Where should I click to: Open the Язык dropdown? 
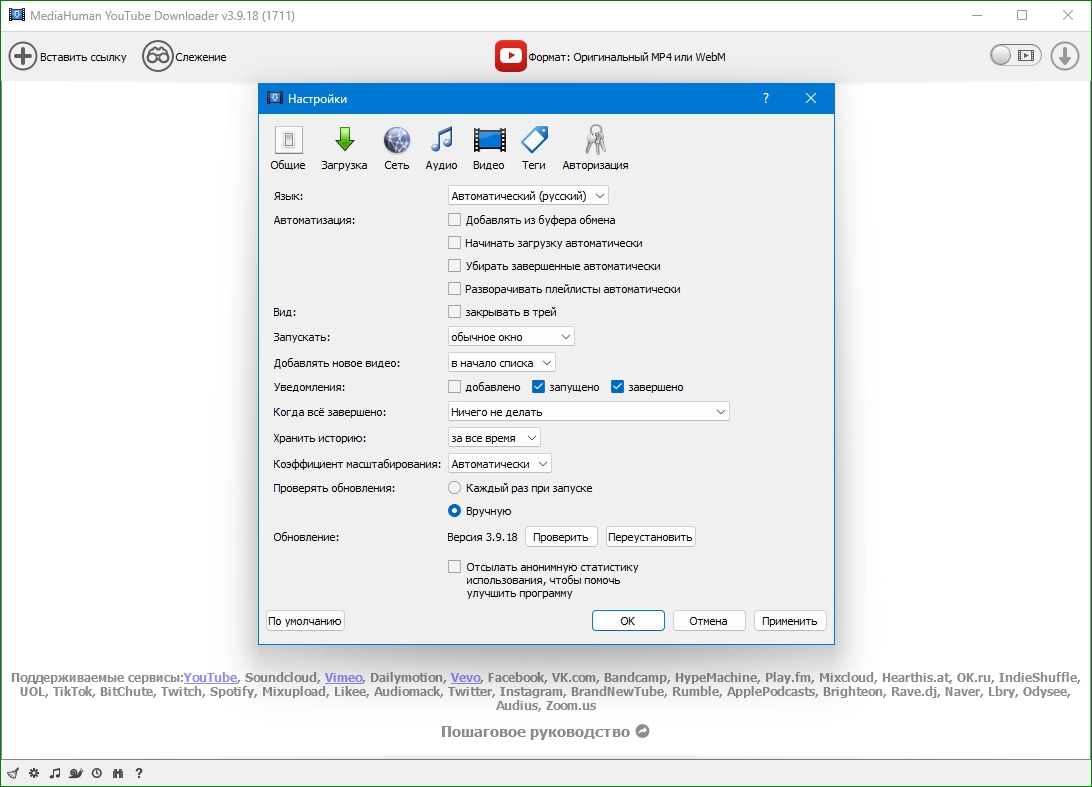pyautogui.click(x=528, y=196)
